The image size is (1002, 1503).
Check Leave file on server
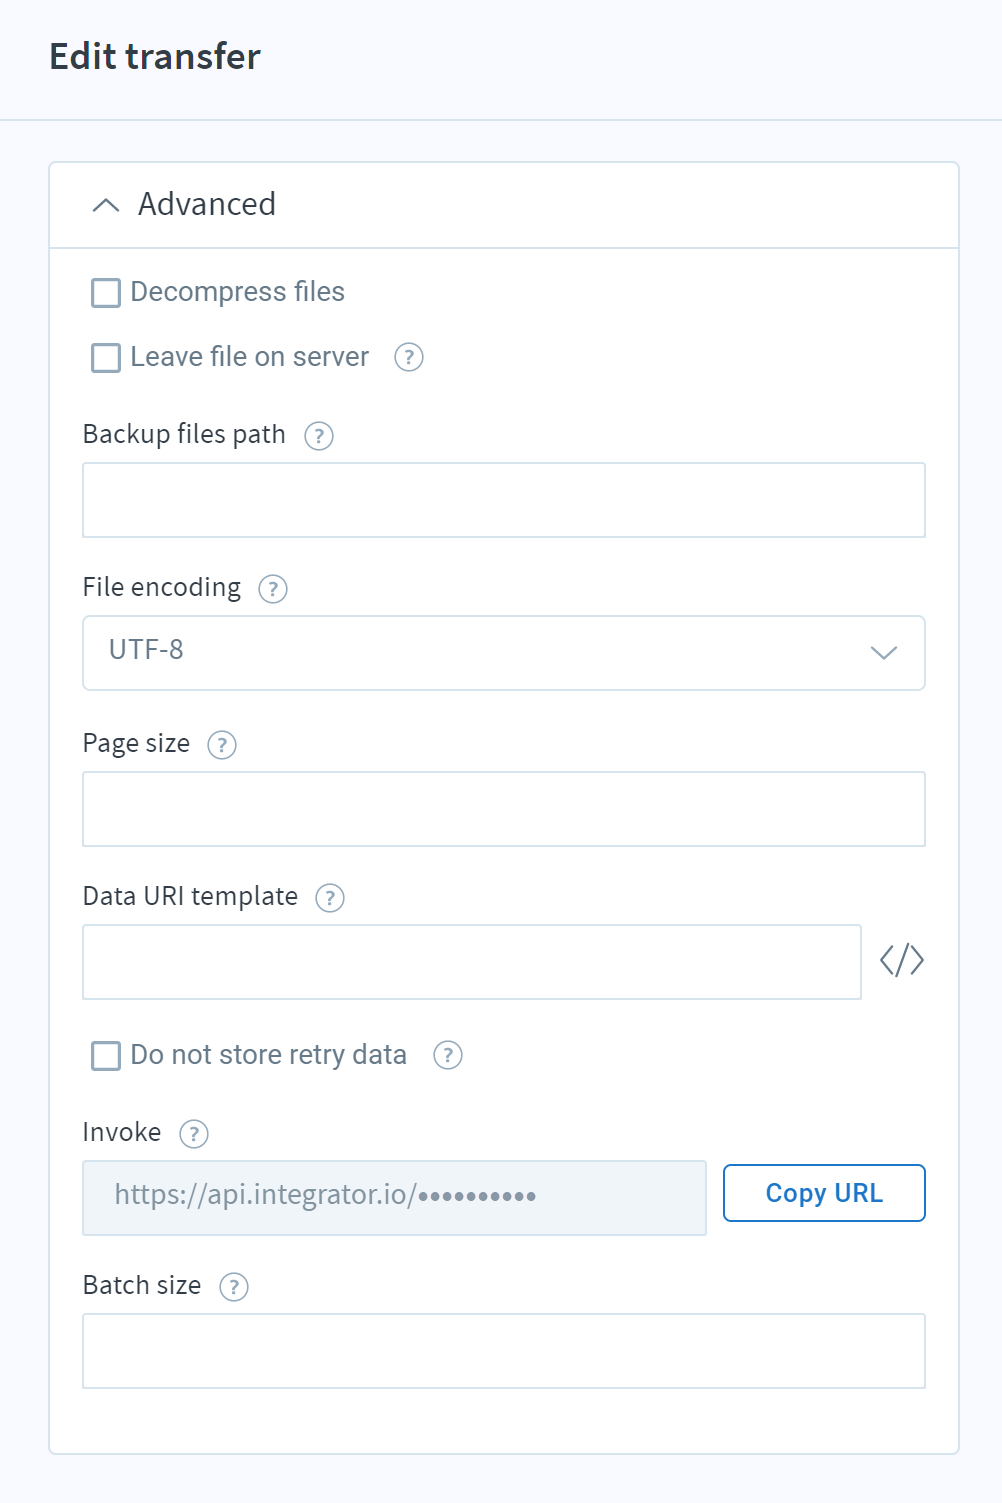click(106, 358)
